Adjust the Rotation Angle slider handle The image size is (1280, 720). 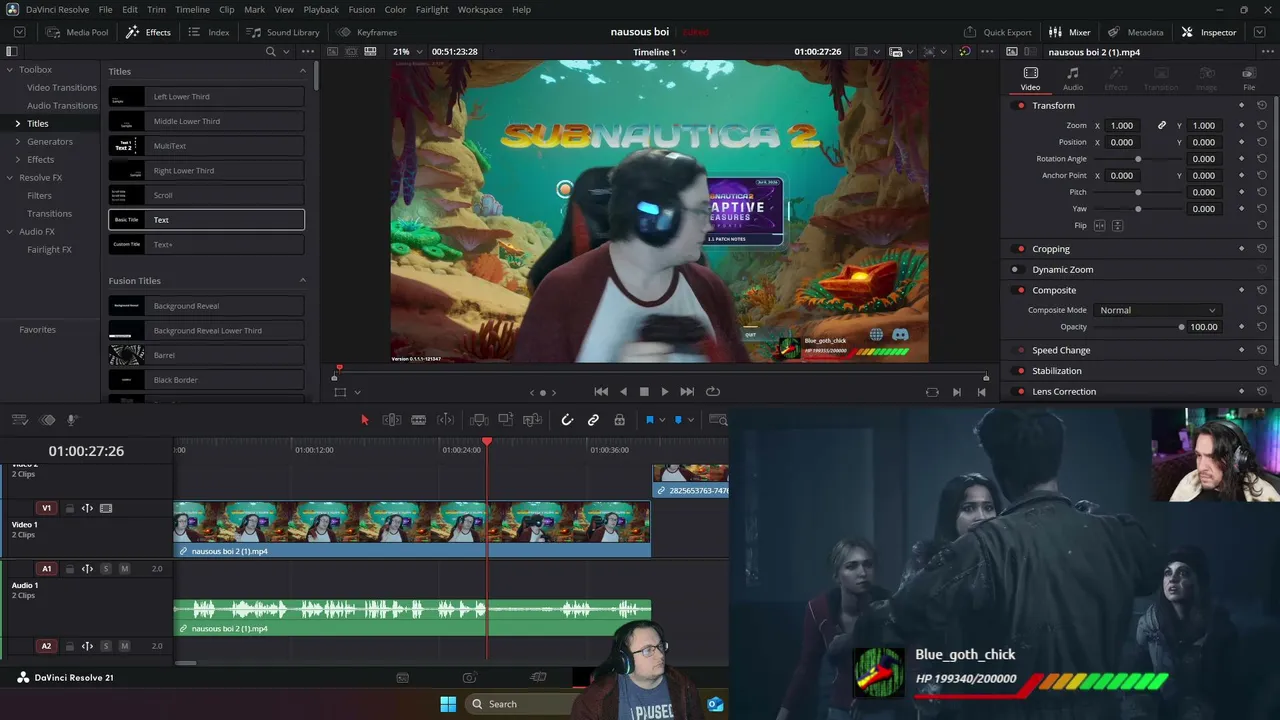(1138, 159)
